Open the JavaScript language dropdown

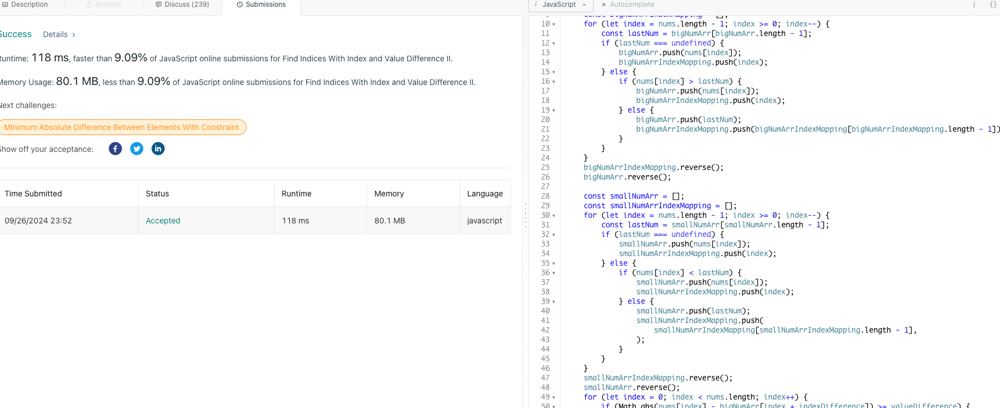point(560,5)
